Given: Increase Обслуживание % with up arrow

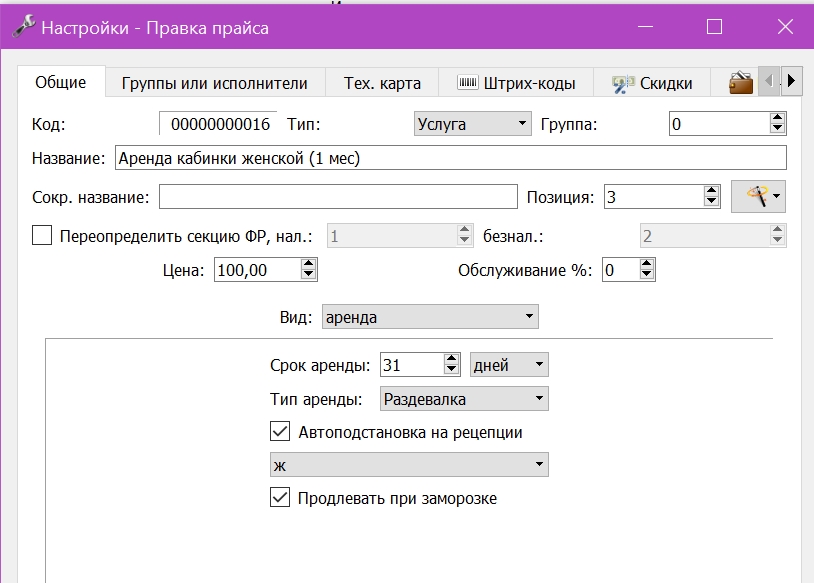Looking at the screenshot, I should click(647, 264).
